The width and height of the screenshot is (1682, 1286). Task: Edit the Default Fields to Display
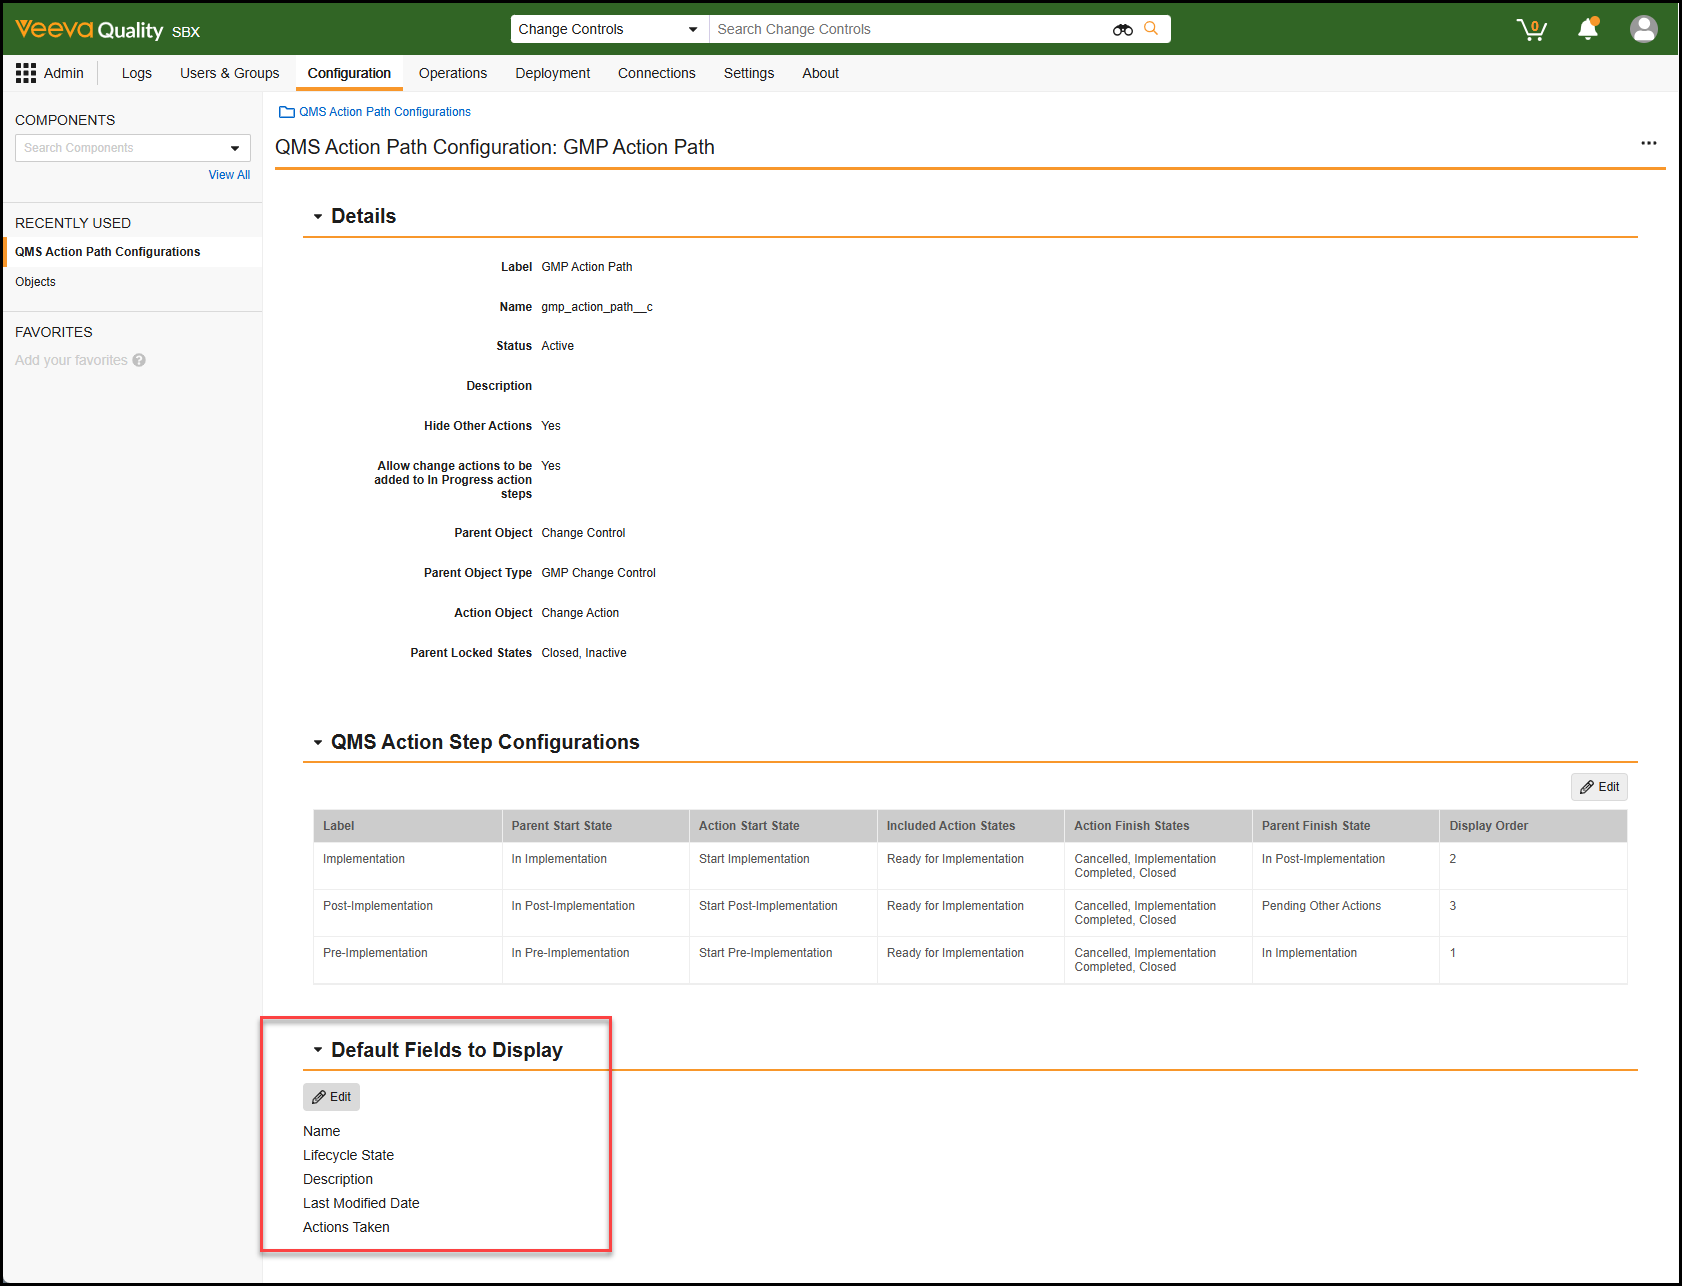[x=331, y=1097]
